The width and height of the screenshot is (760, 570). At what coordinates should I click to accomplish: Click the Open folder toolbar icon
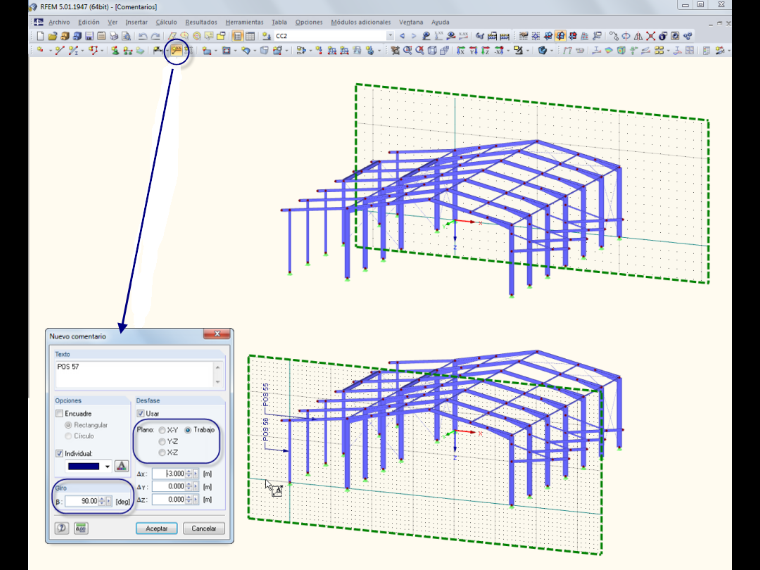tap(53, 36)
